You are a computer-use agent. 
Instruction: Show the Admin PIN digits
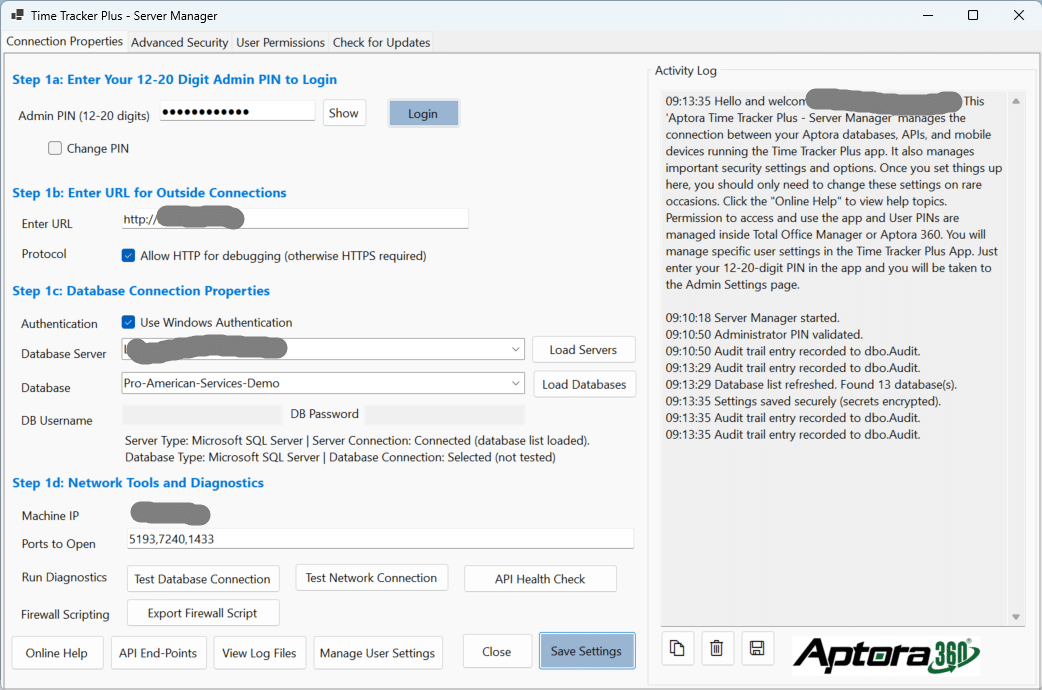coord(344,113)
